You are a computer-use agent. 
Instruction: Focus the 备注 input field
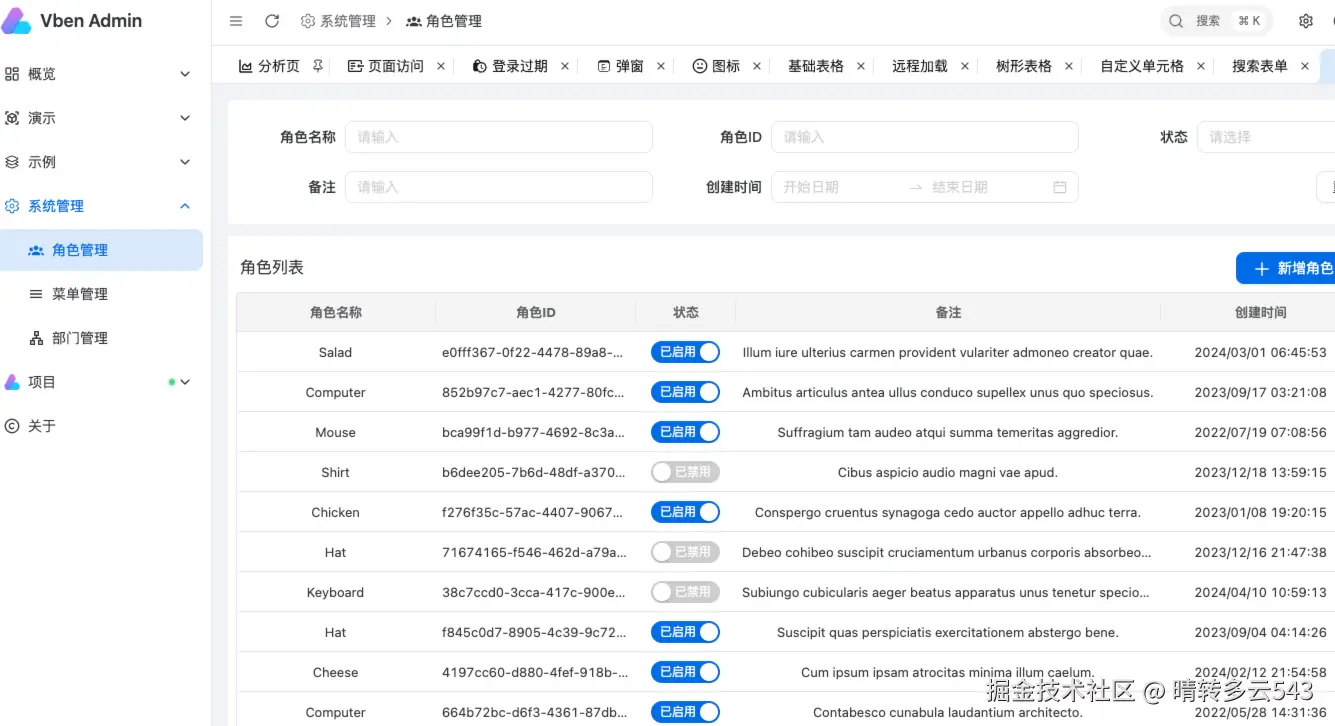(499, 187)
